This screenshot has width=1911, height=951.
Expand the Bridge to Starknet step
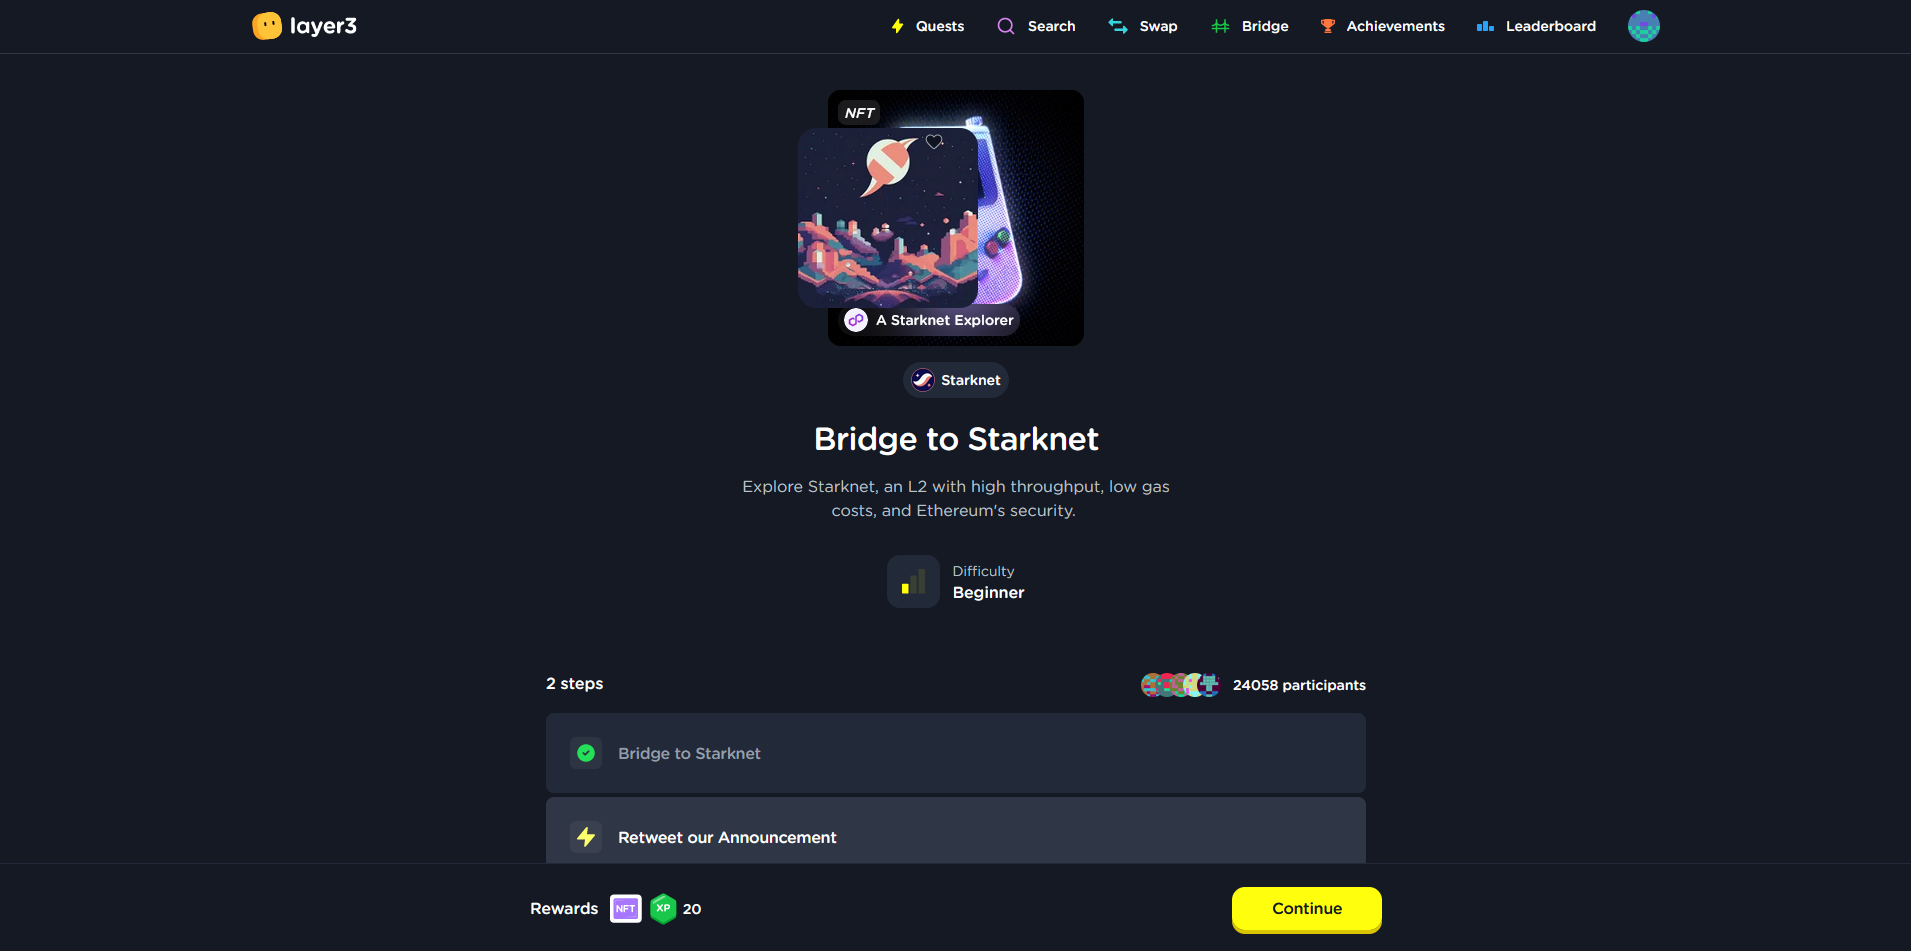pyautogui.click(x=955, y=753)
